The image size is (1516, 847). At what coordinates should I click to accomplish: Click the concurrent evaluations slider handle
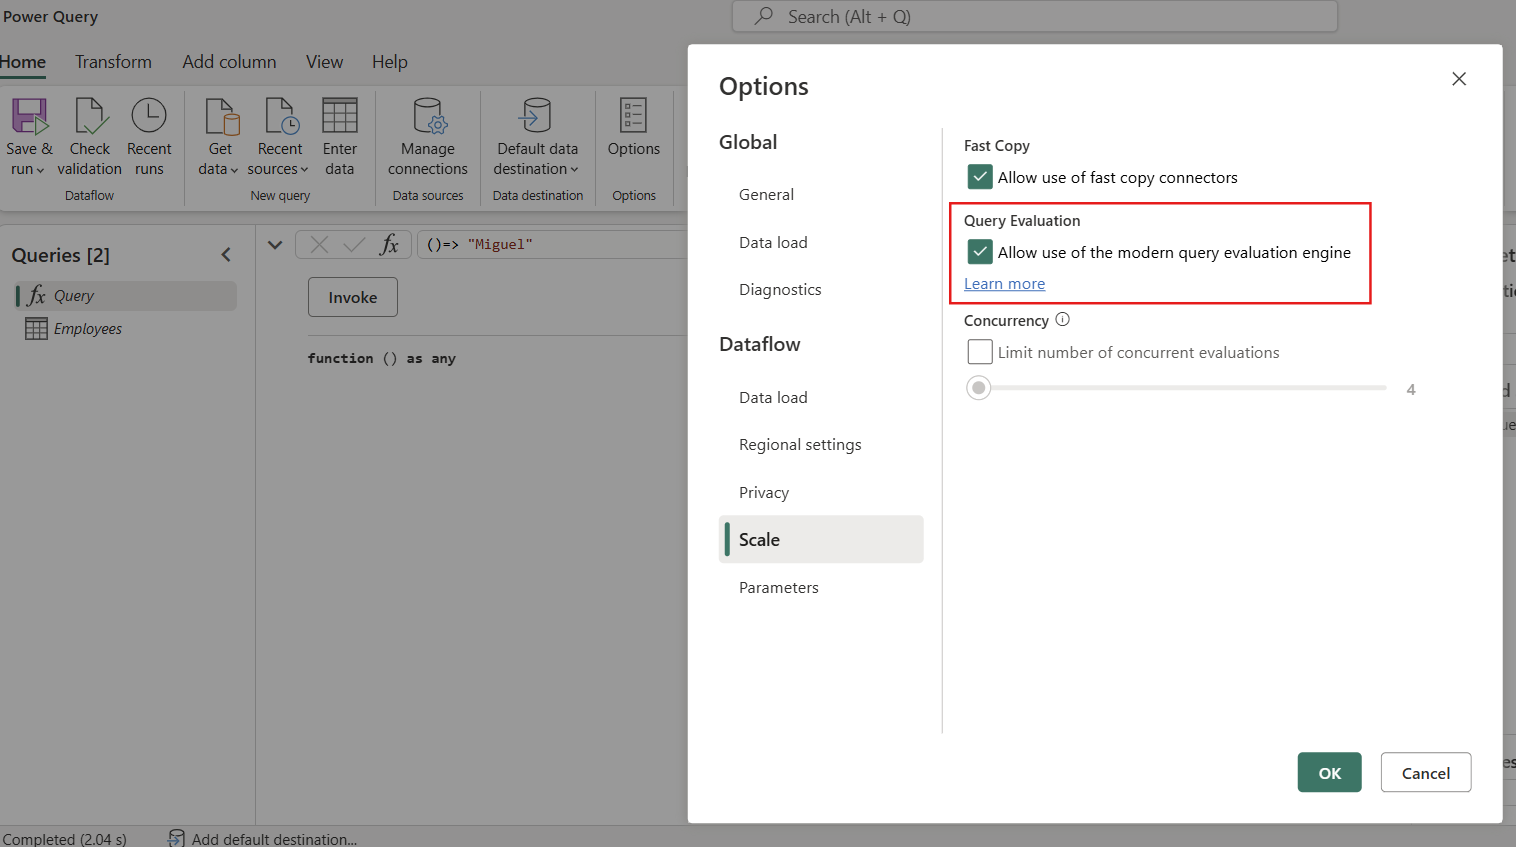coord(979,388)
